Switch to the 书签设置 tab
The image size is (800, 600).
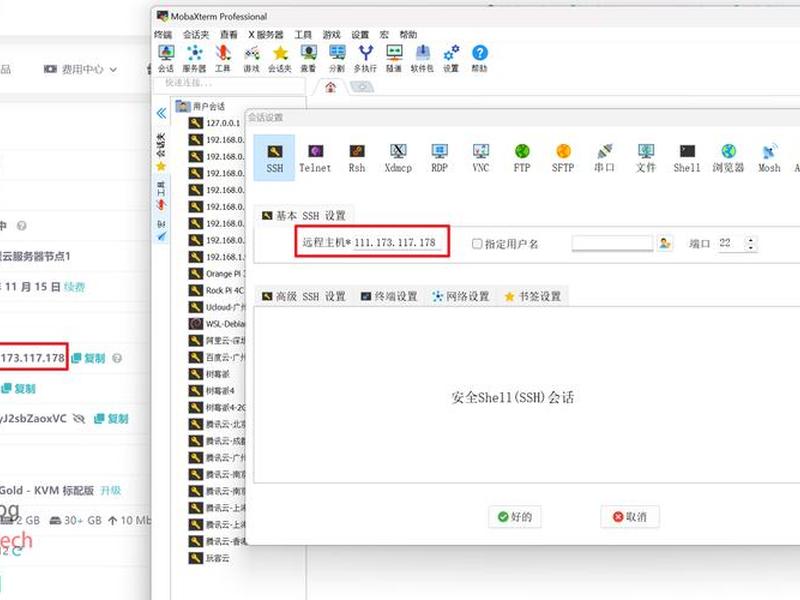pos(533,296)
